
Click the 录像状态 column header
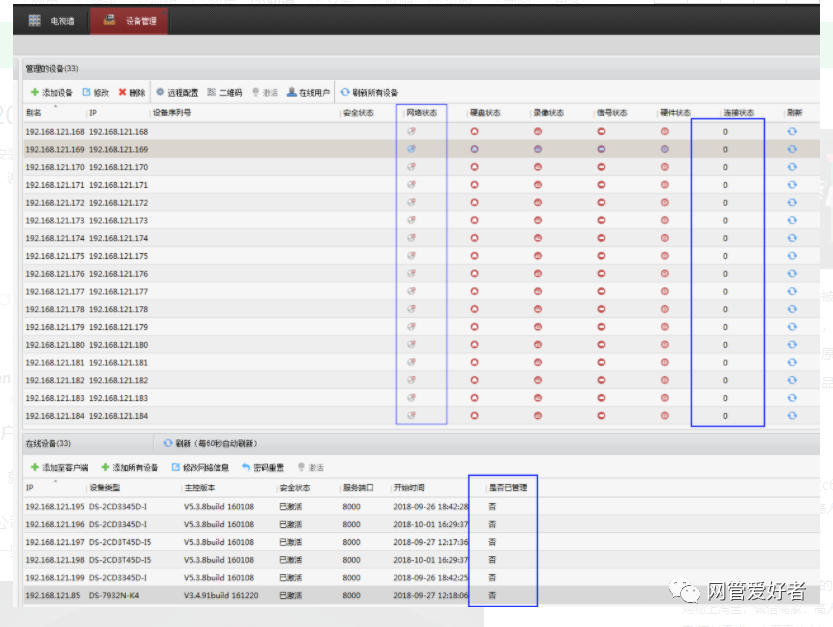(x=549, y=113)
